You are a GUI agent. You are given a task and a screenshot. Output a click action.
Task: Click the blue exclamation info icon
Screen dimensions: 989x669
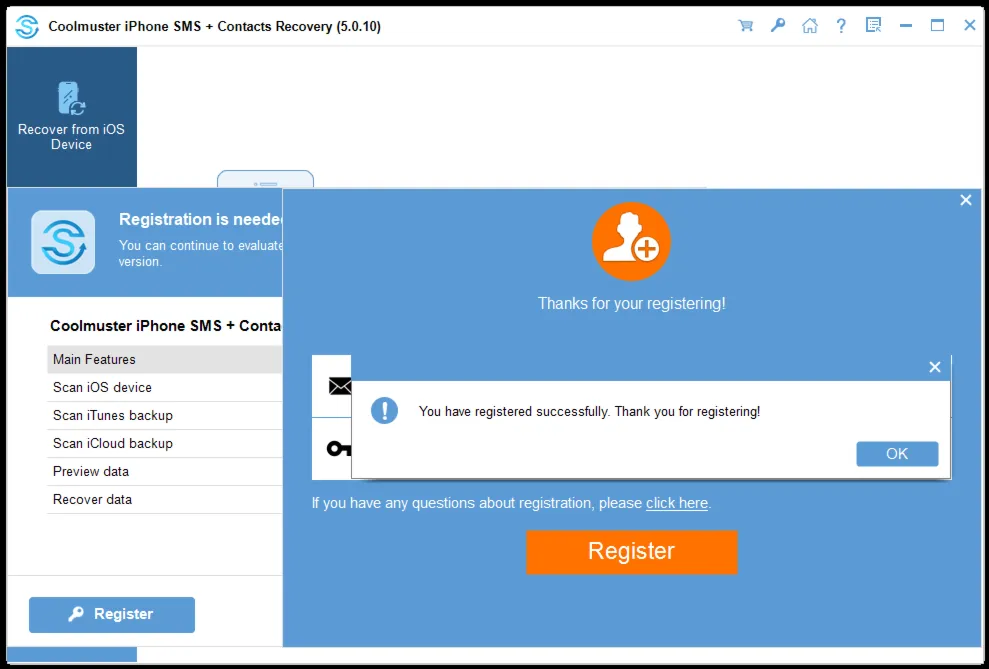(x=384, y=411)
